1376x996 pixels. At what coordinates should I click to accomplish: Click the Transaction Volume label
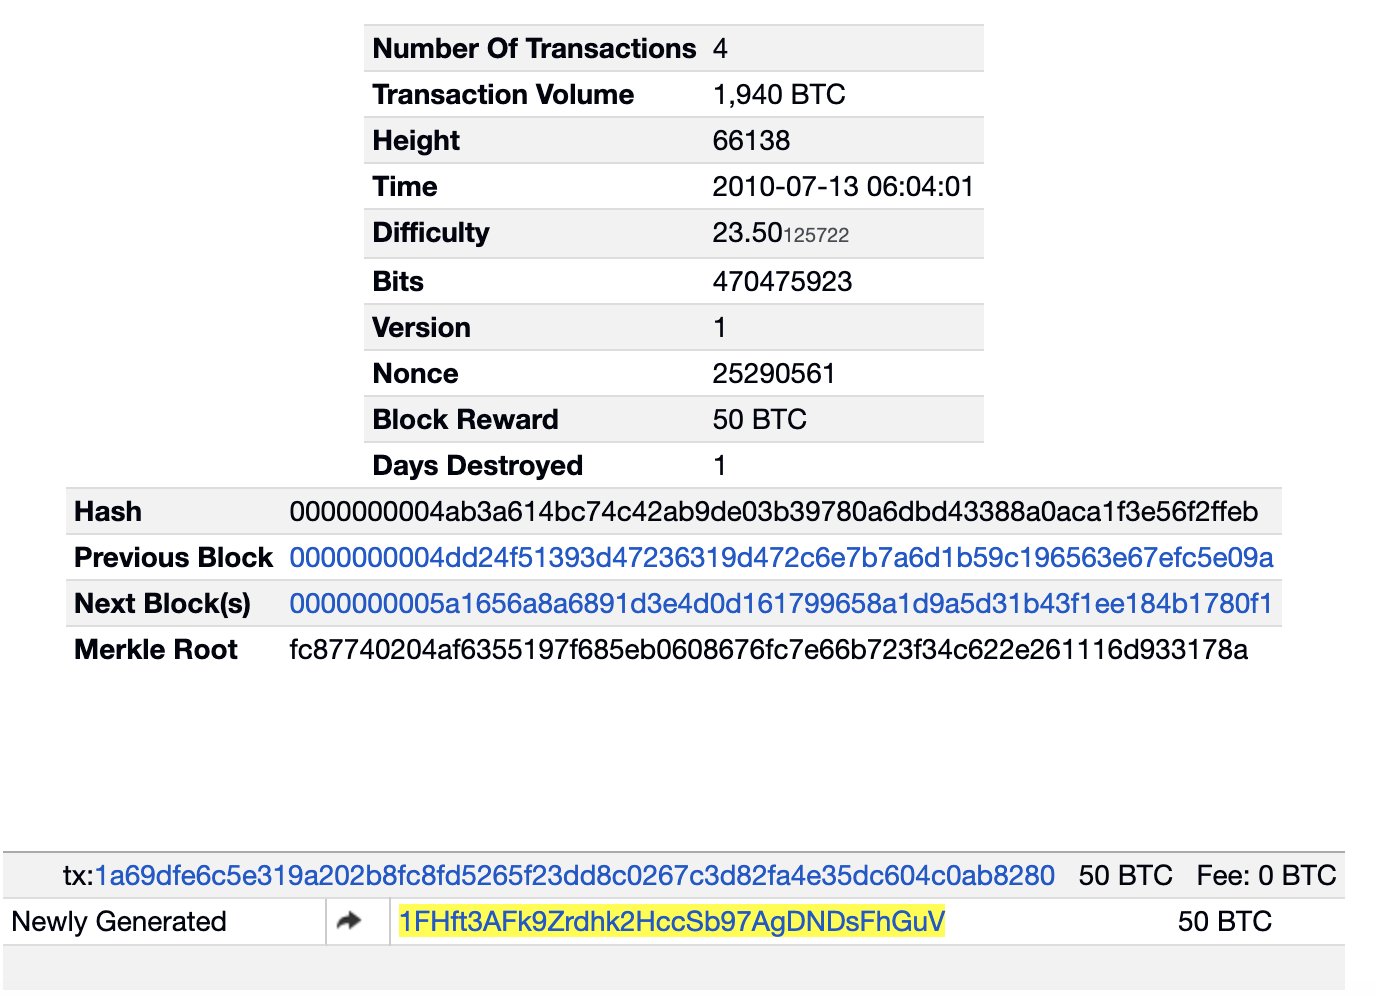tap(503, 94)
